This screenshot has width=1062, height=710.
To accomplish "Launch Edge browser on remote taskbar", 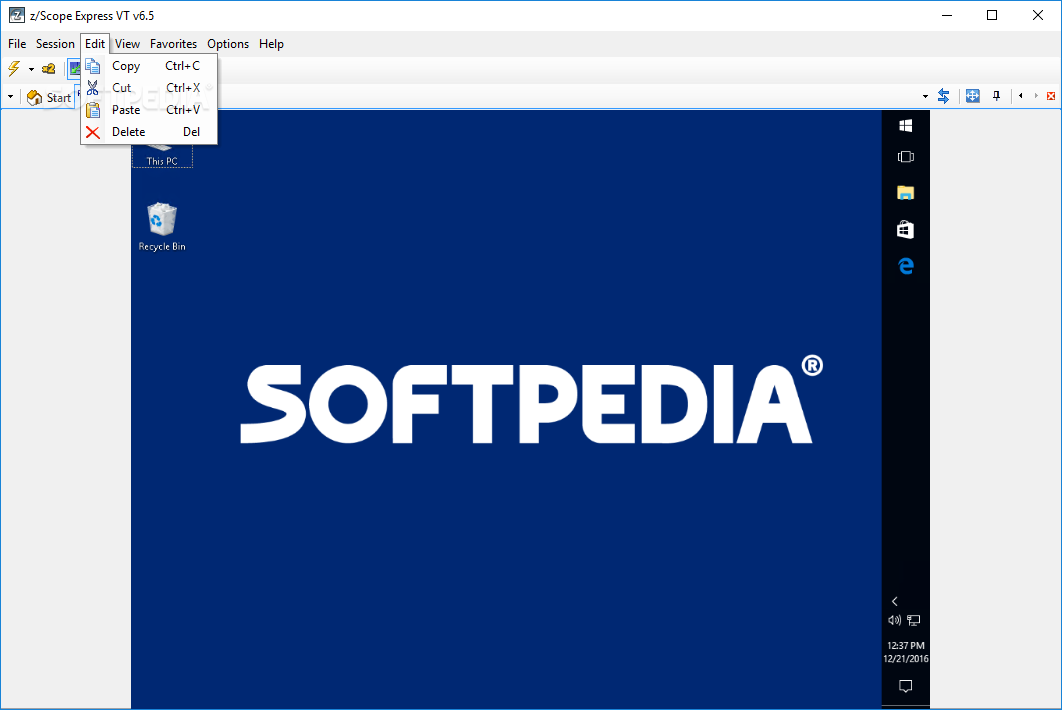I will (906, 266).
